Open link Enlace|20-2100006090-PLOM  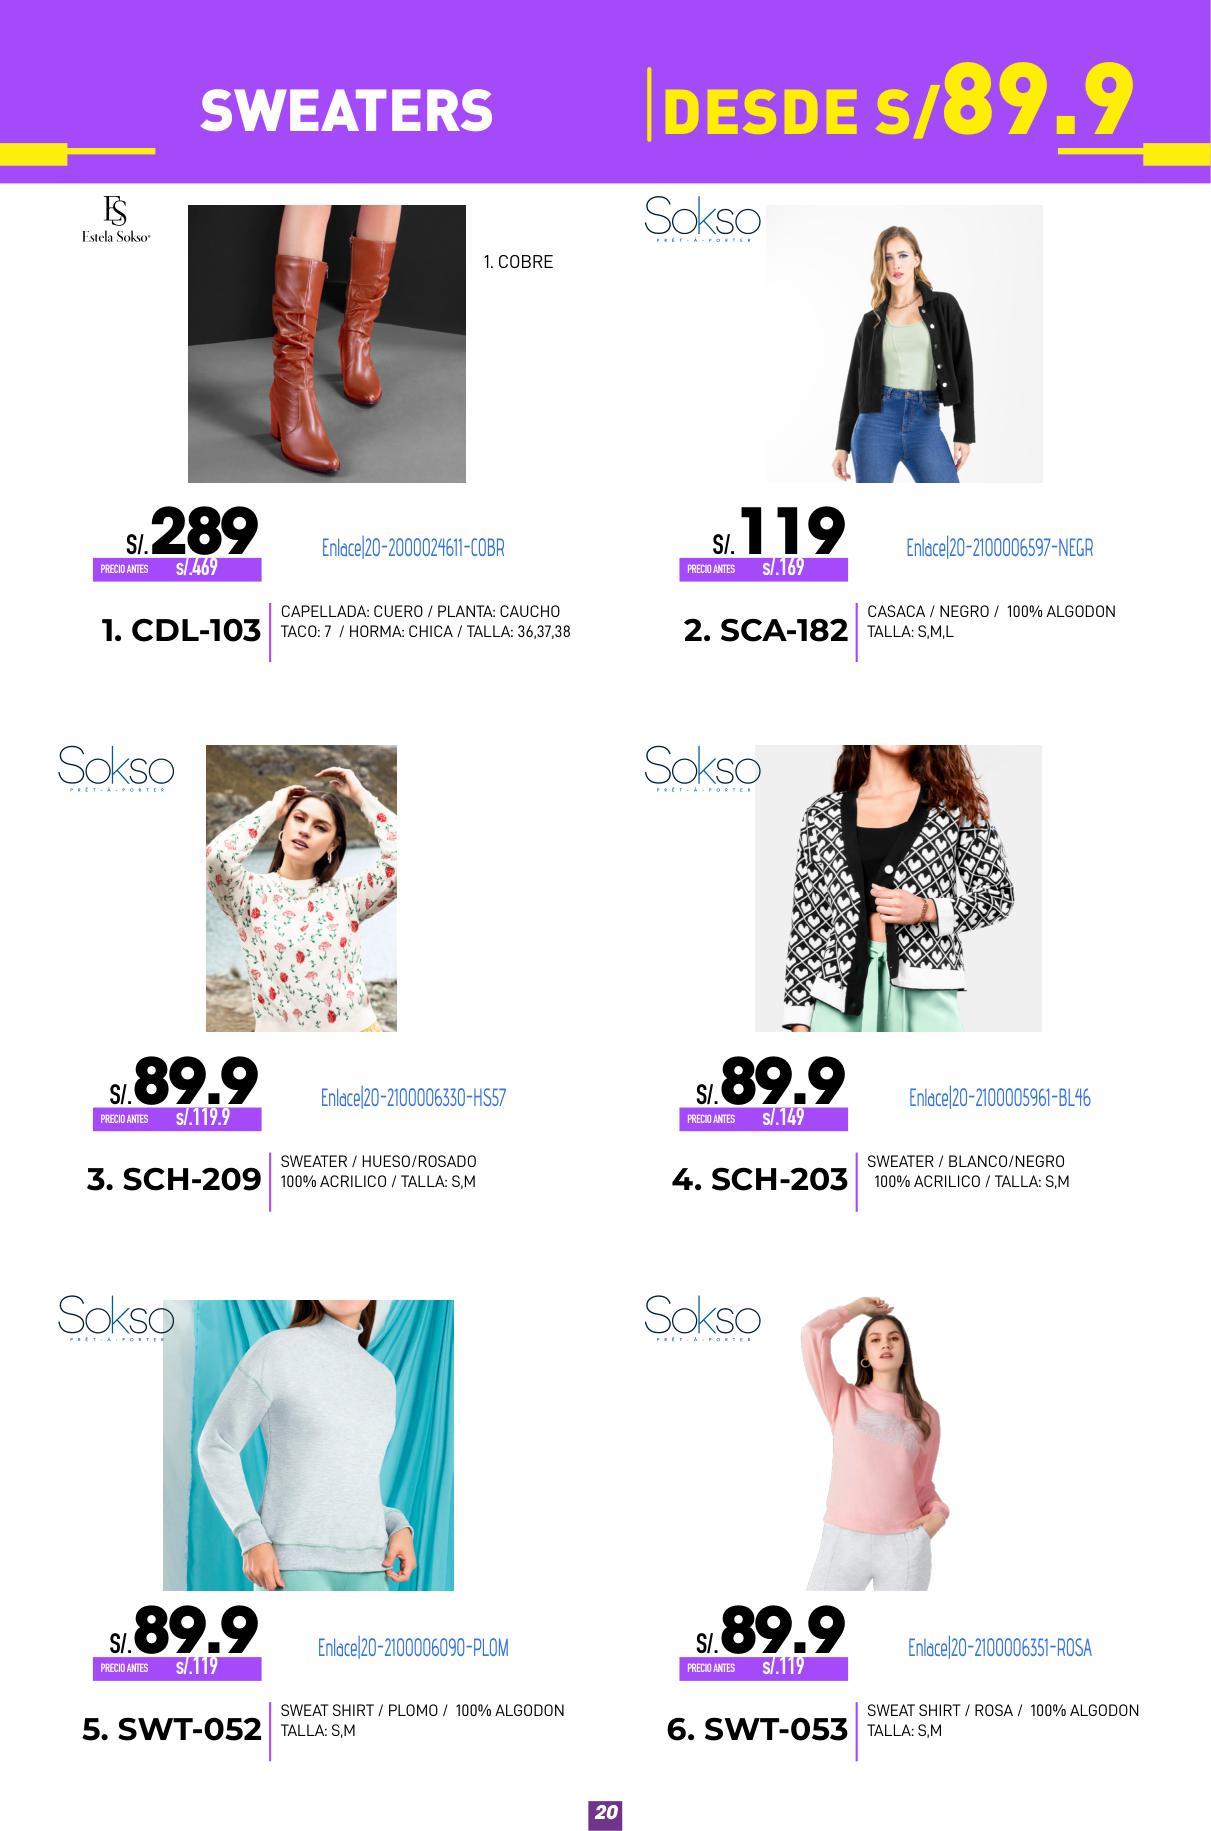coord(413,1647)
